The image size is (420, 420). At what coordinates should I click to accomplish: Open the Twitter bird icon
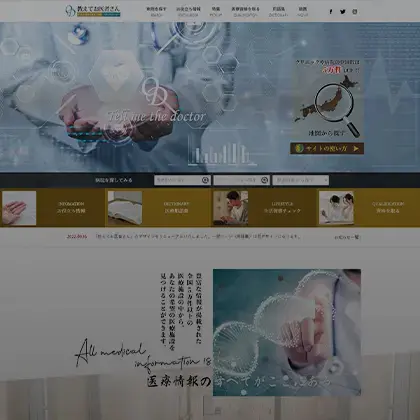click(x=343, y=12)
